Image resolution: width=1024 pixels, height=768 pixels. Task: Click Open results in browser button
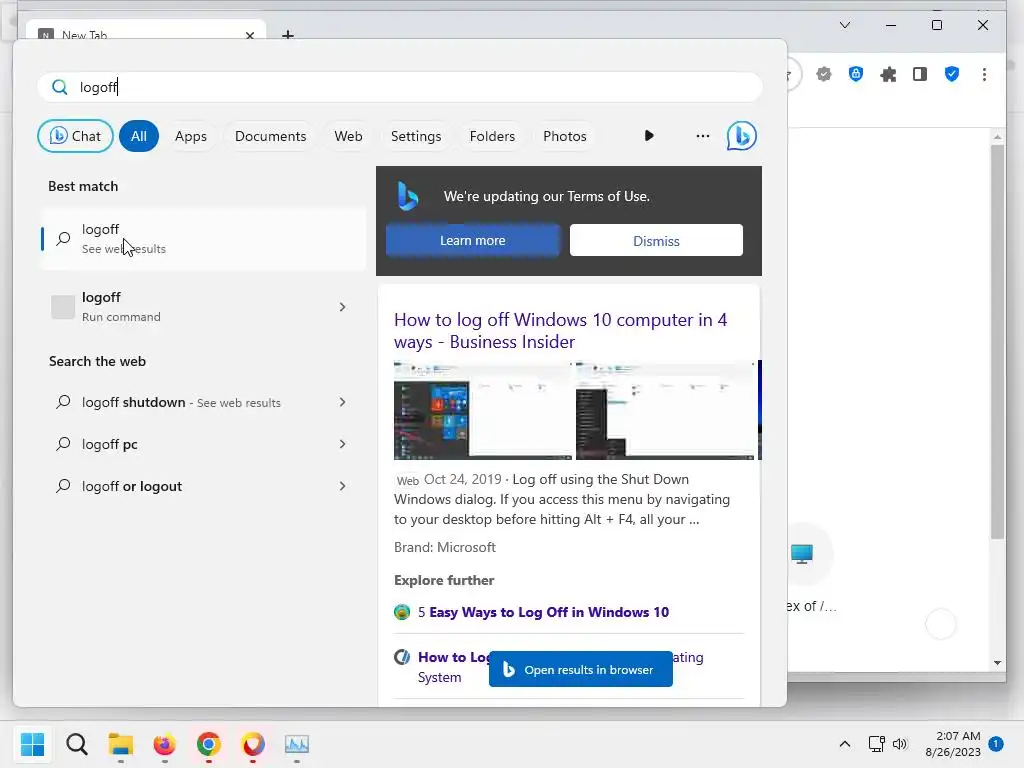(x=581, y=669)
